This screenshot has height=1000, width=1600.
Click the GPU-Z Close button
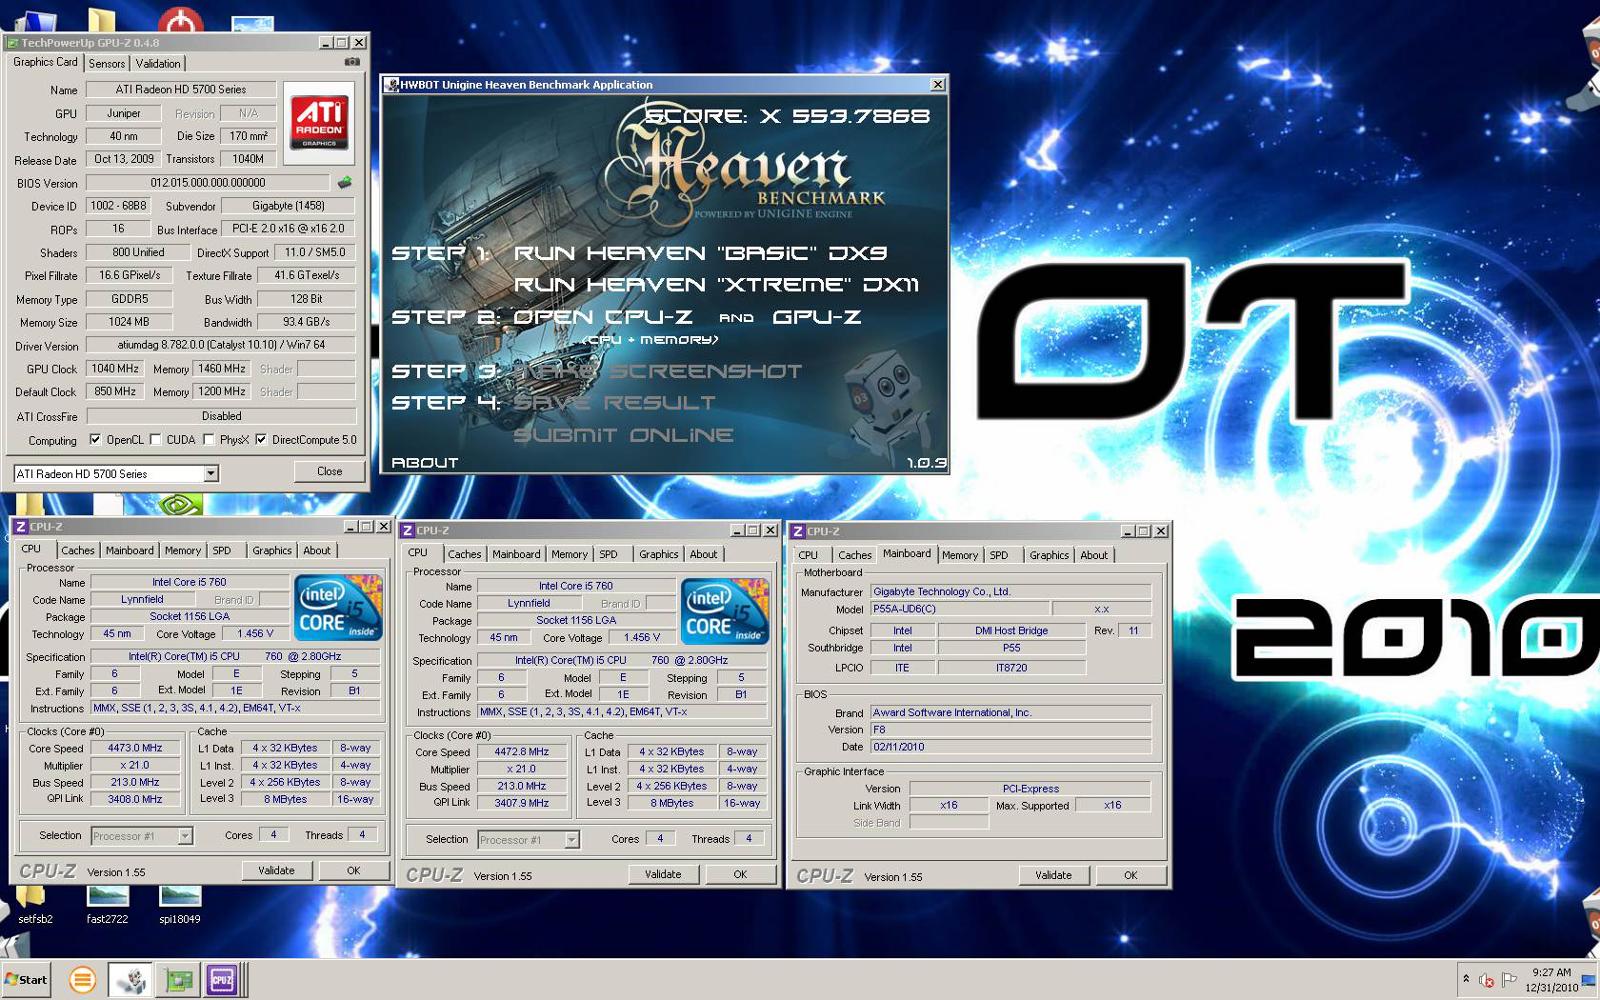(x=330, y=472)
